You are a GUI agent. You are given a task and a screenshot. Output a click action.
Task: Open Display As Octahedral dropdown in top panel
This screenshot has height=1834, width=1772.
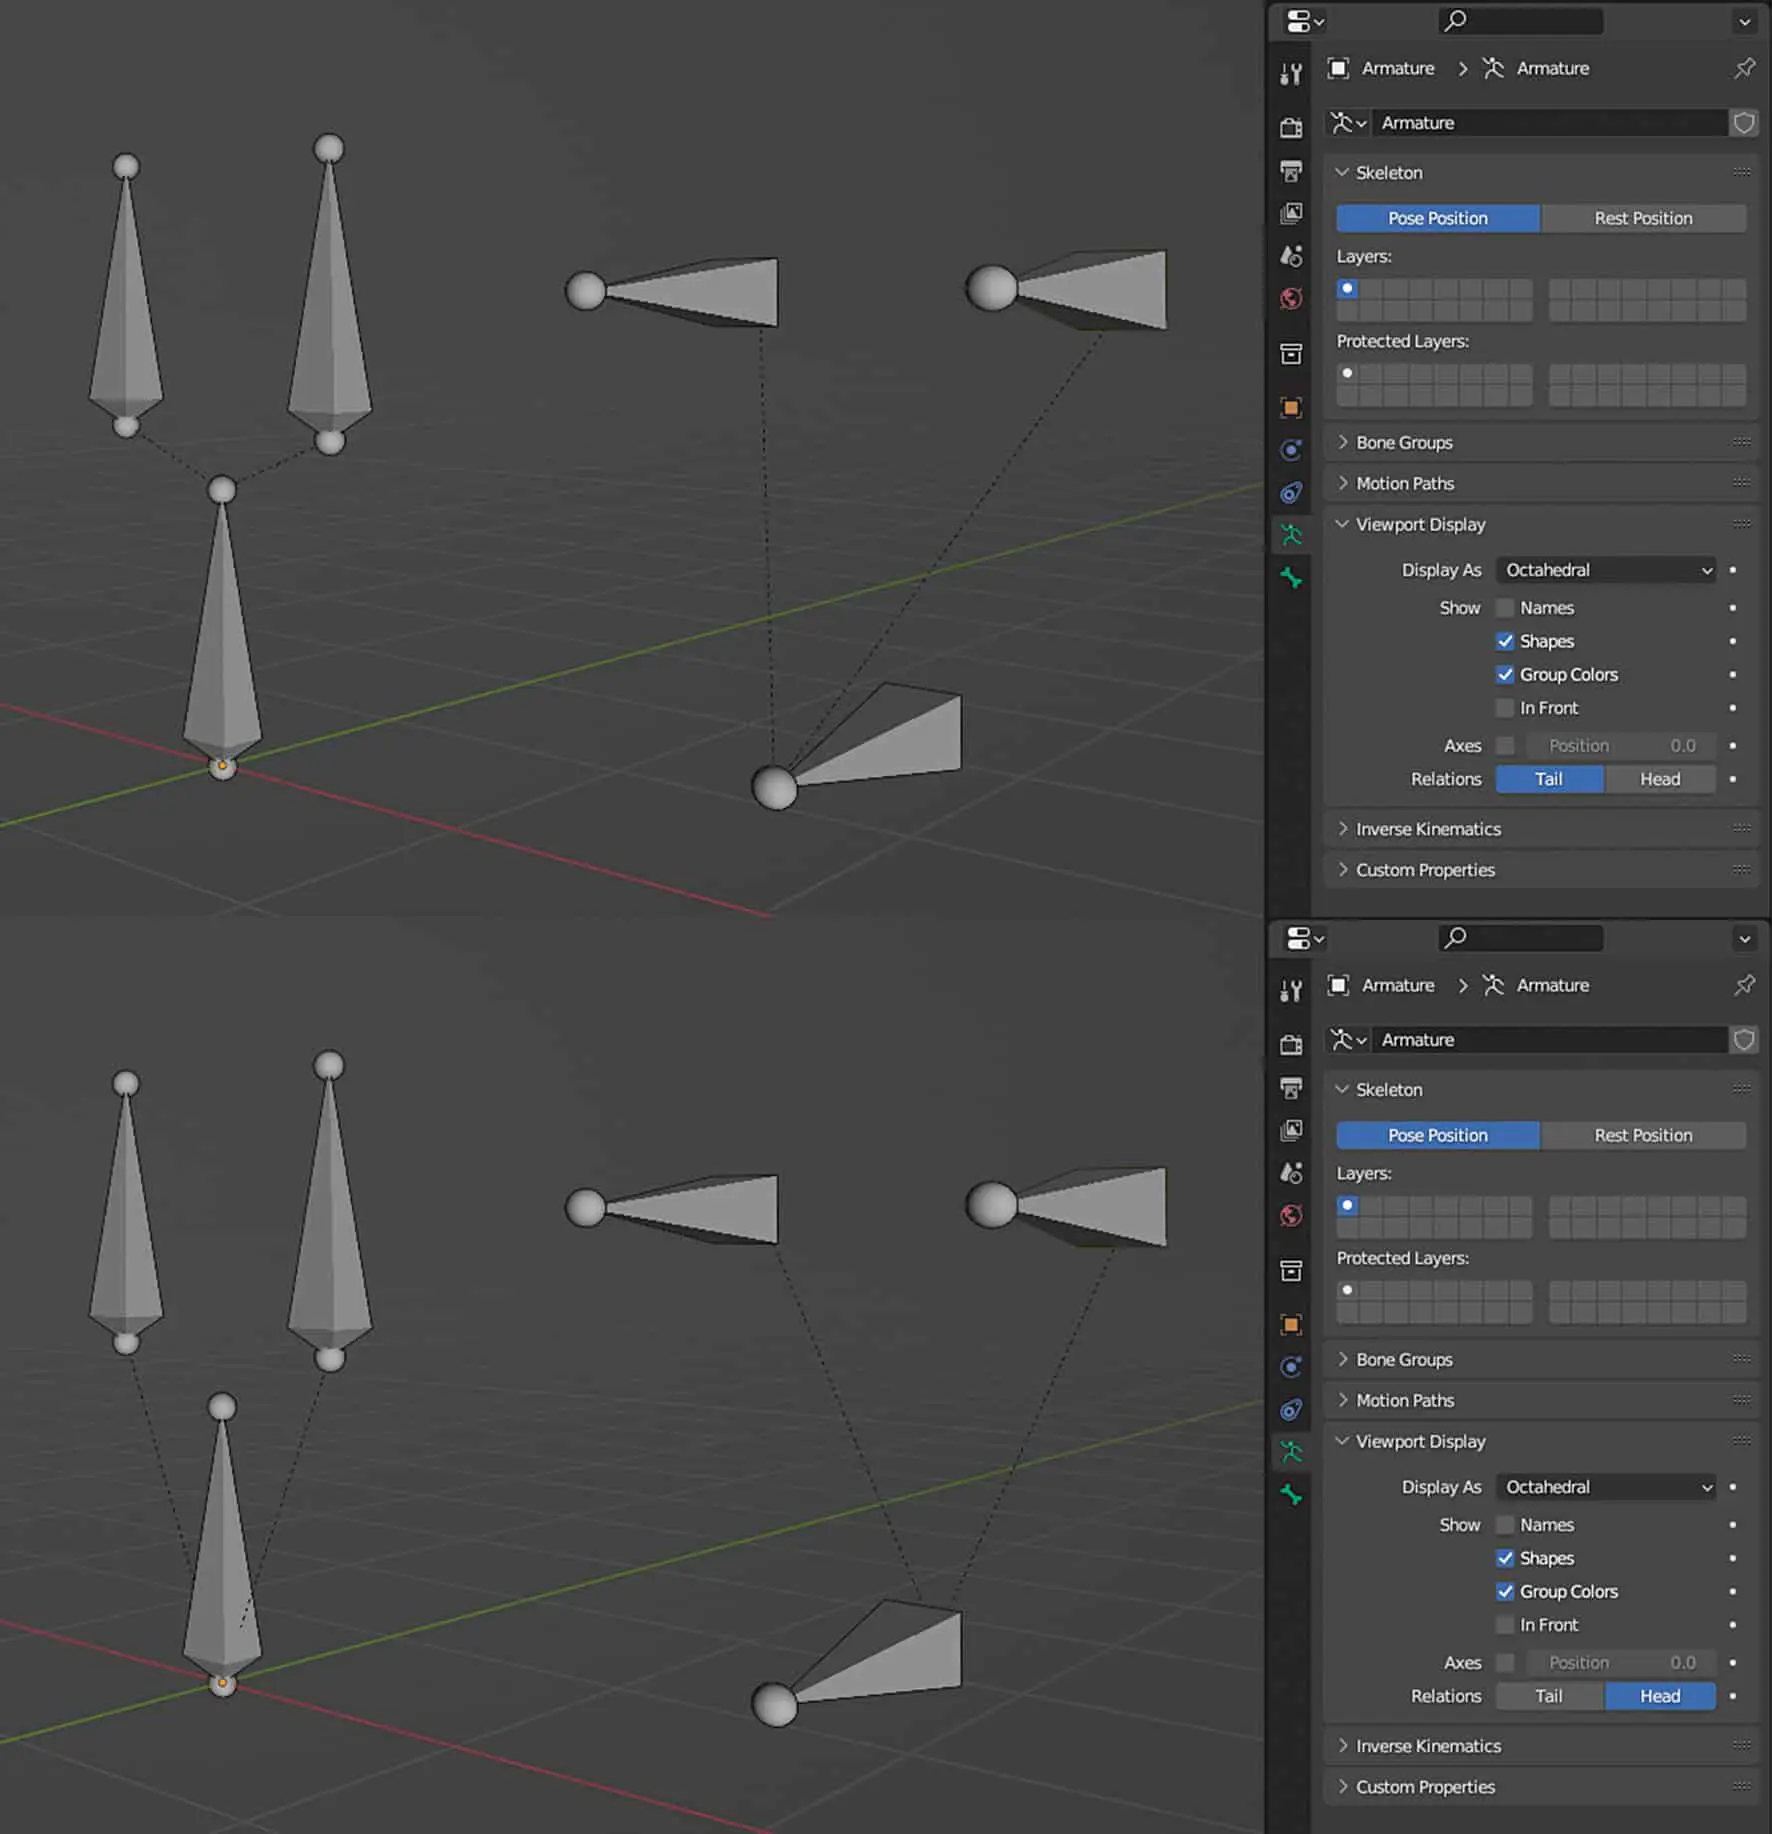click(1606, 570)
